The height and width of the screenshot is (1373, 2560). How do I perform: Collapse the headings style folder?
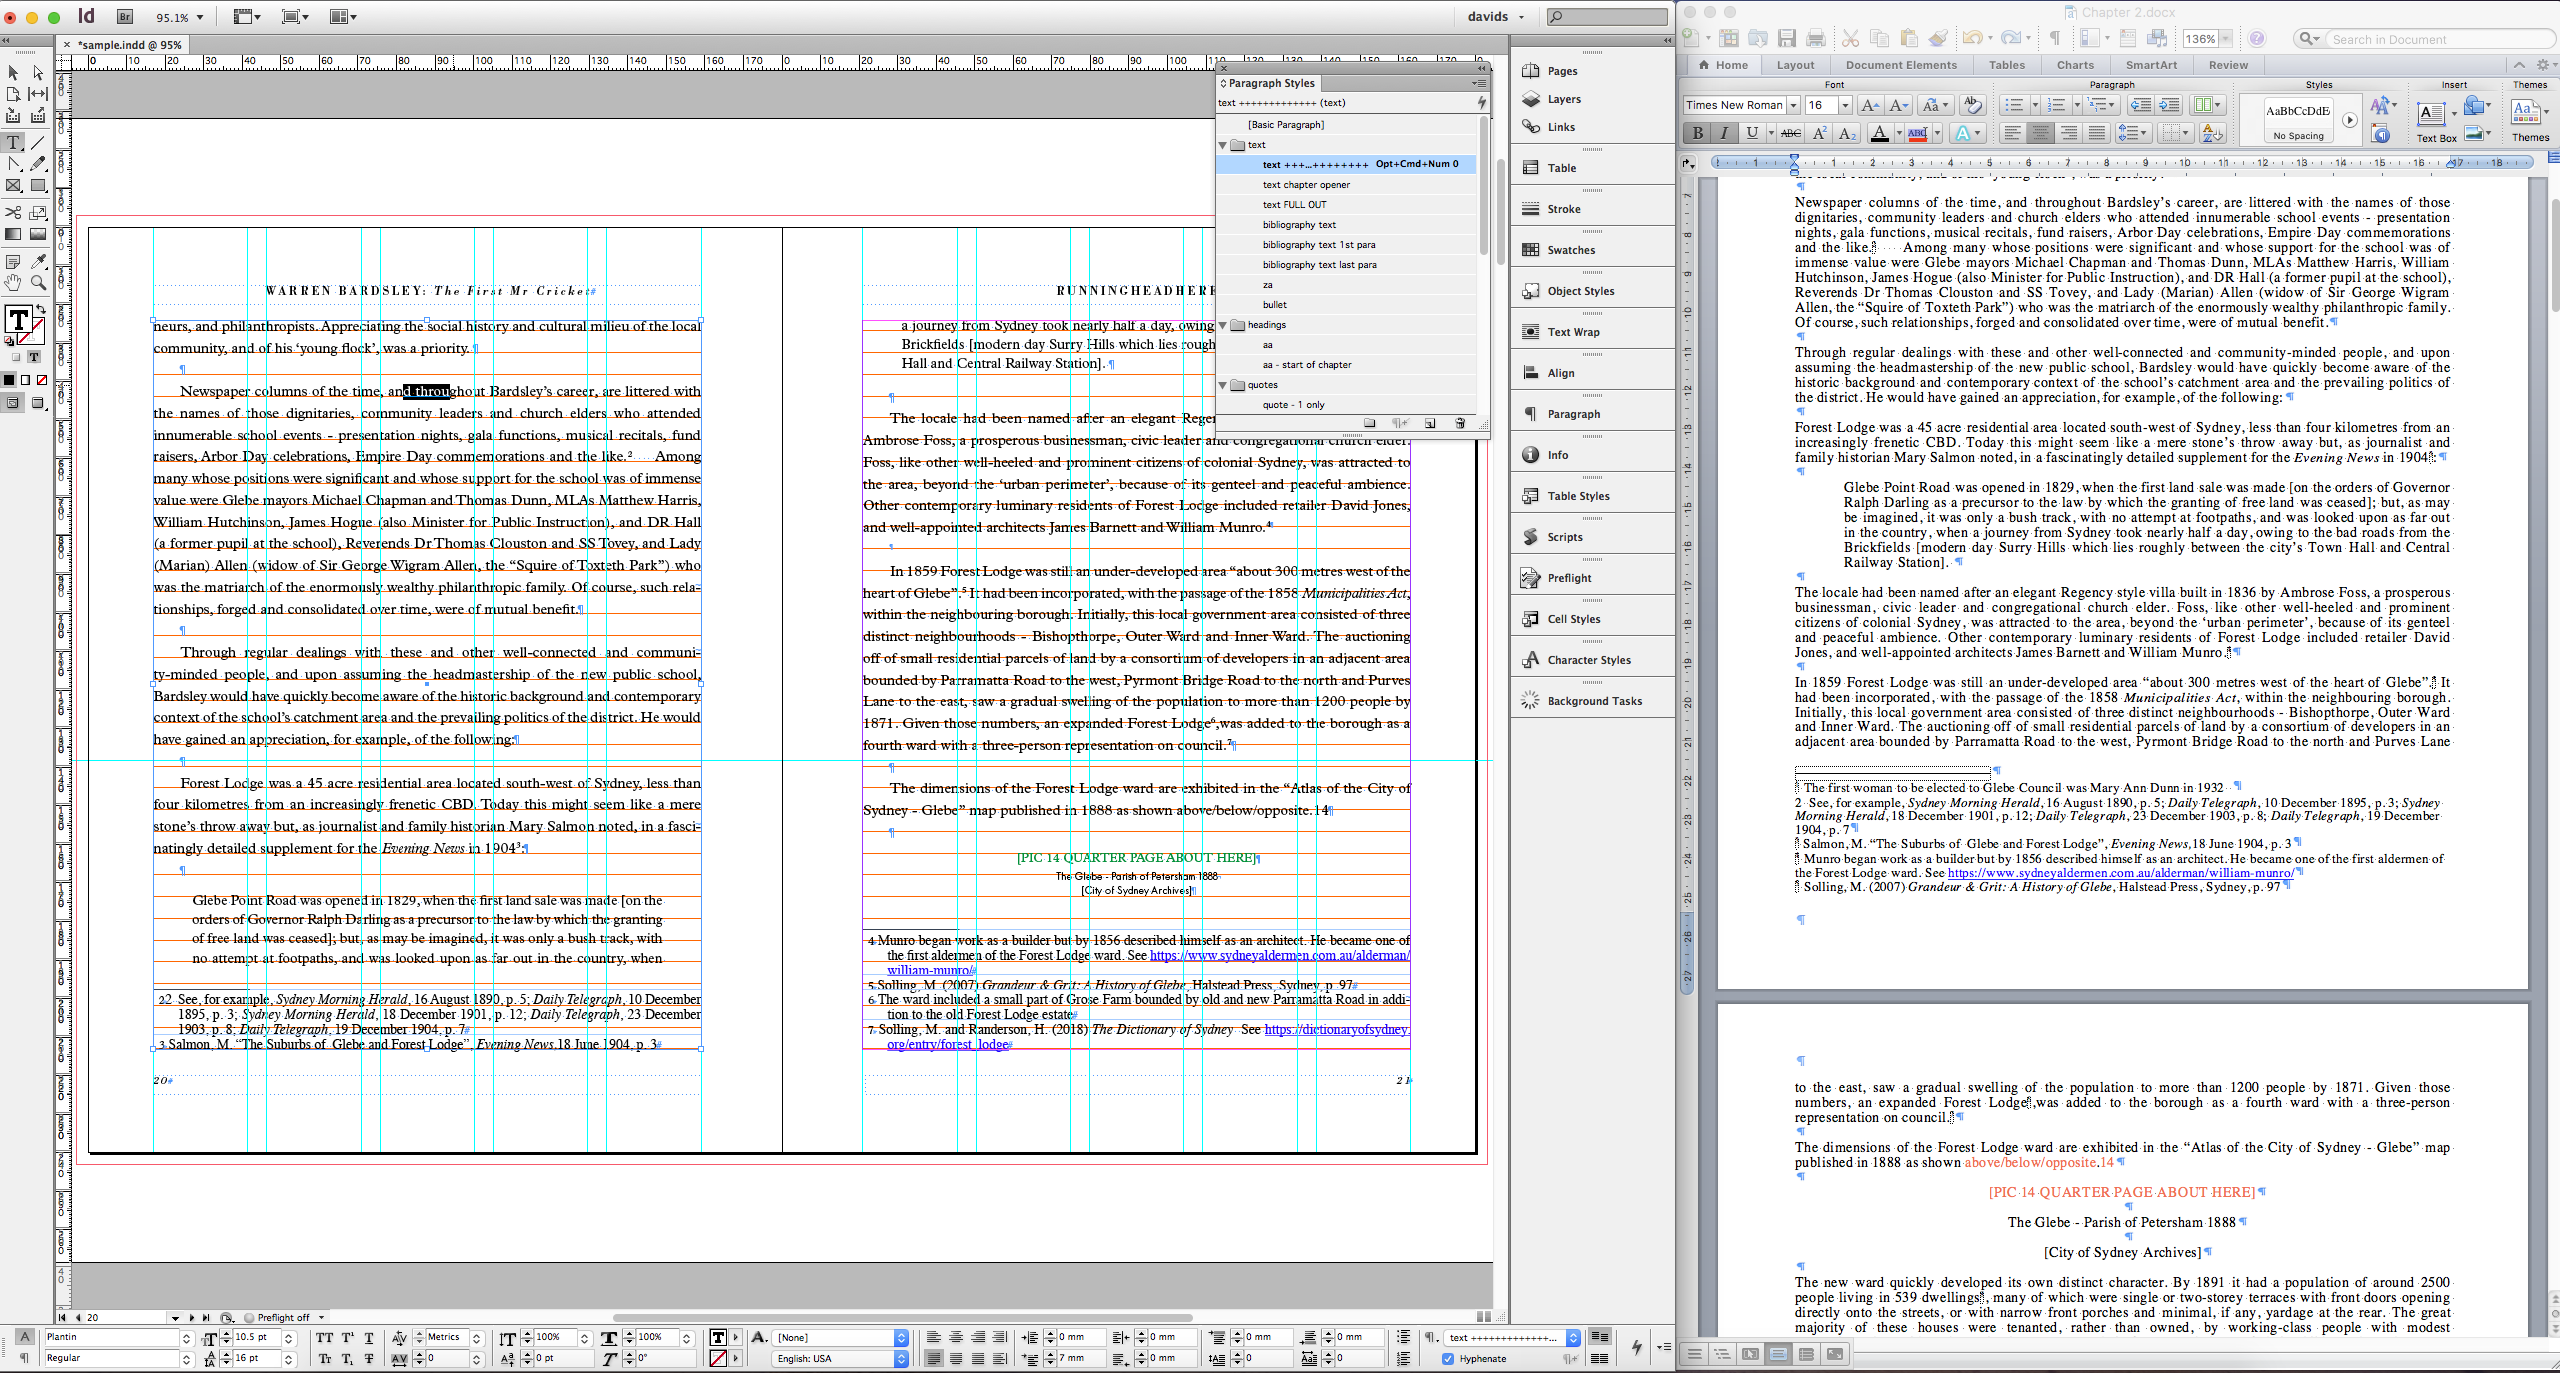(x=1222, y=325)
